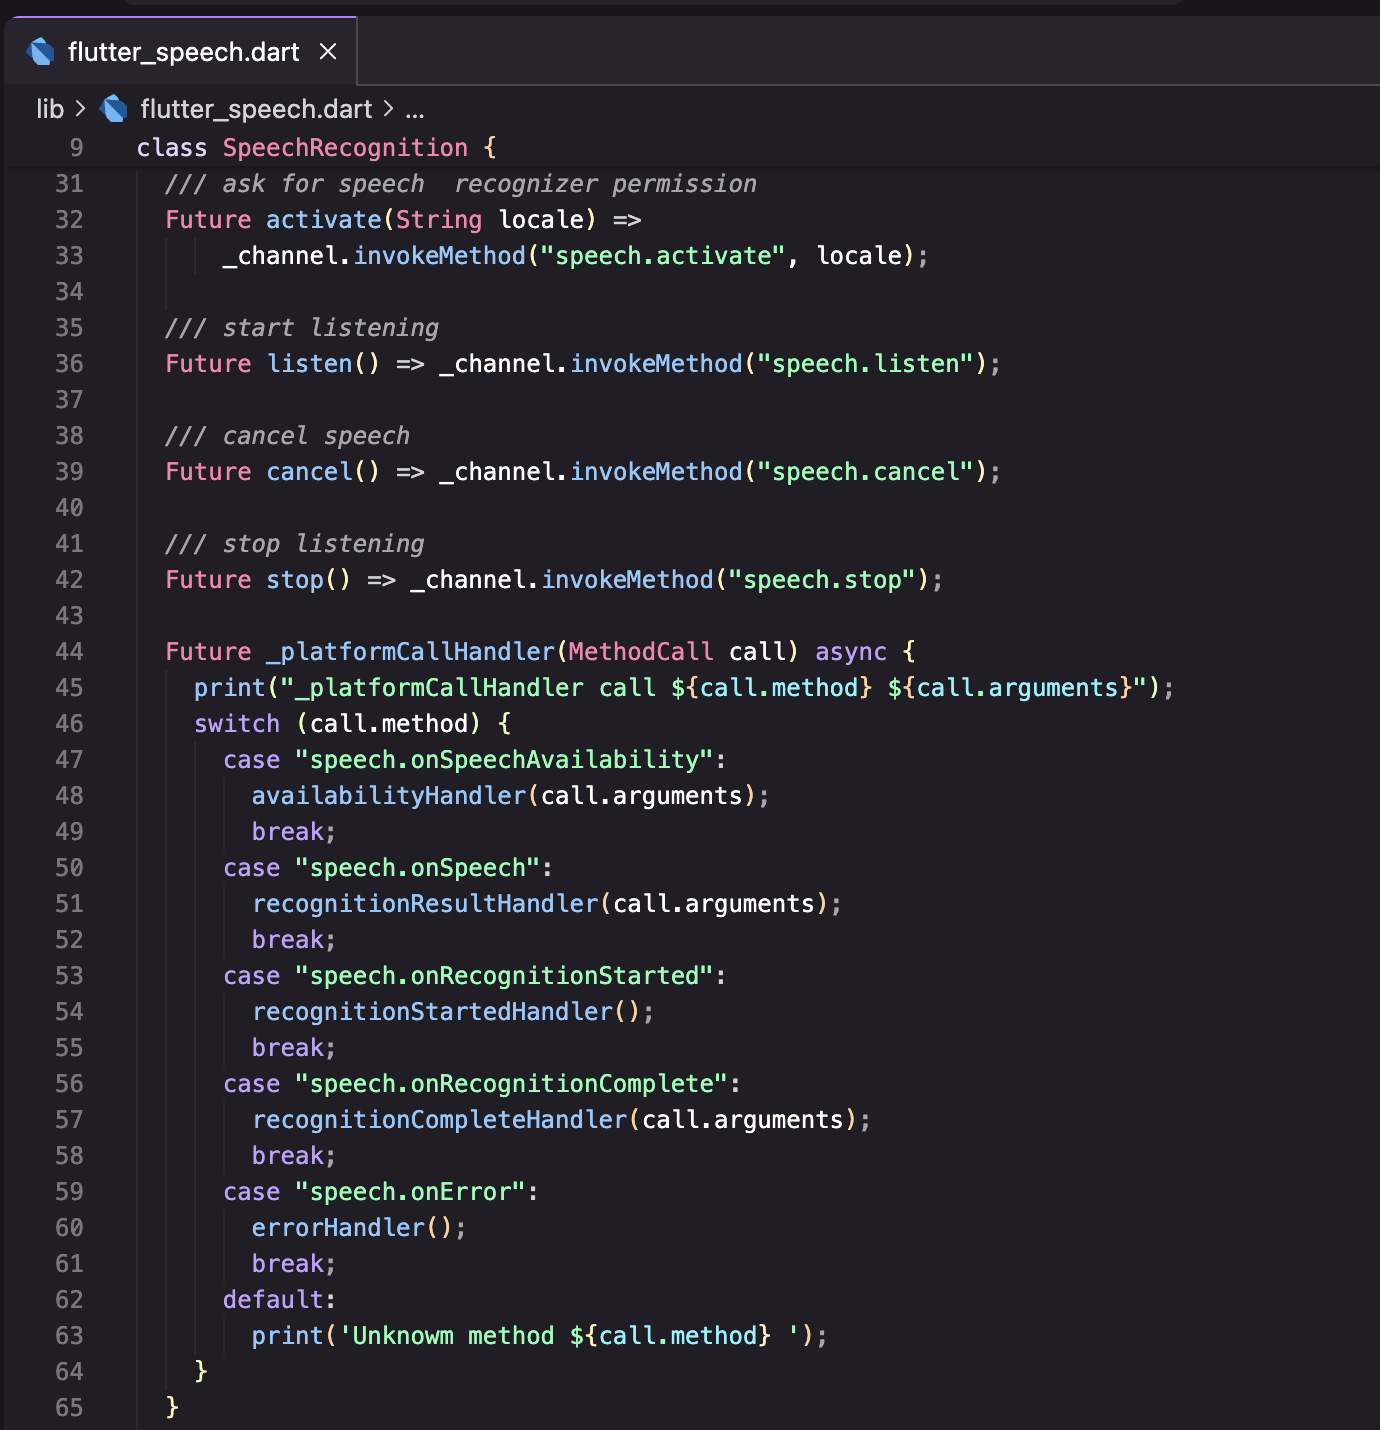Click comment 'ask for speech recognizer permission'
The image size is (1380, 1430).
click(461, 184)
